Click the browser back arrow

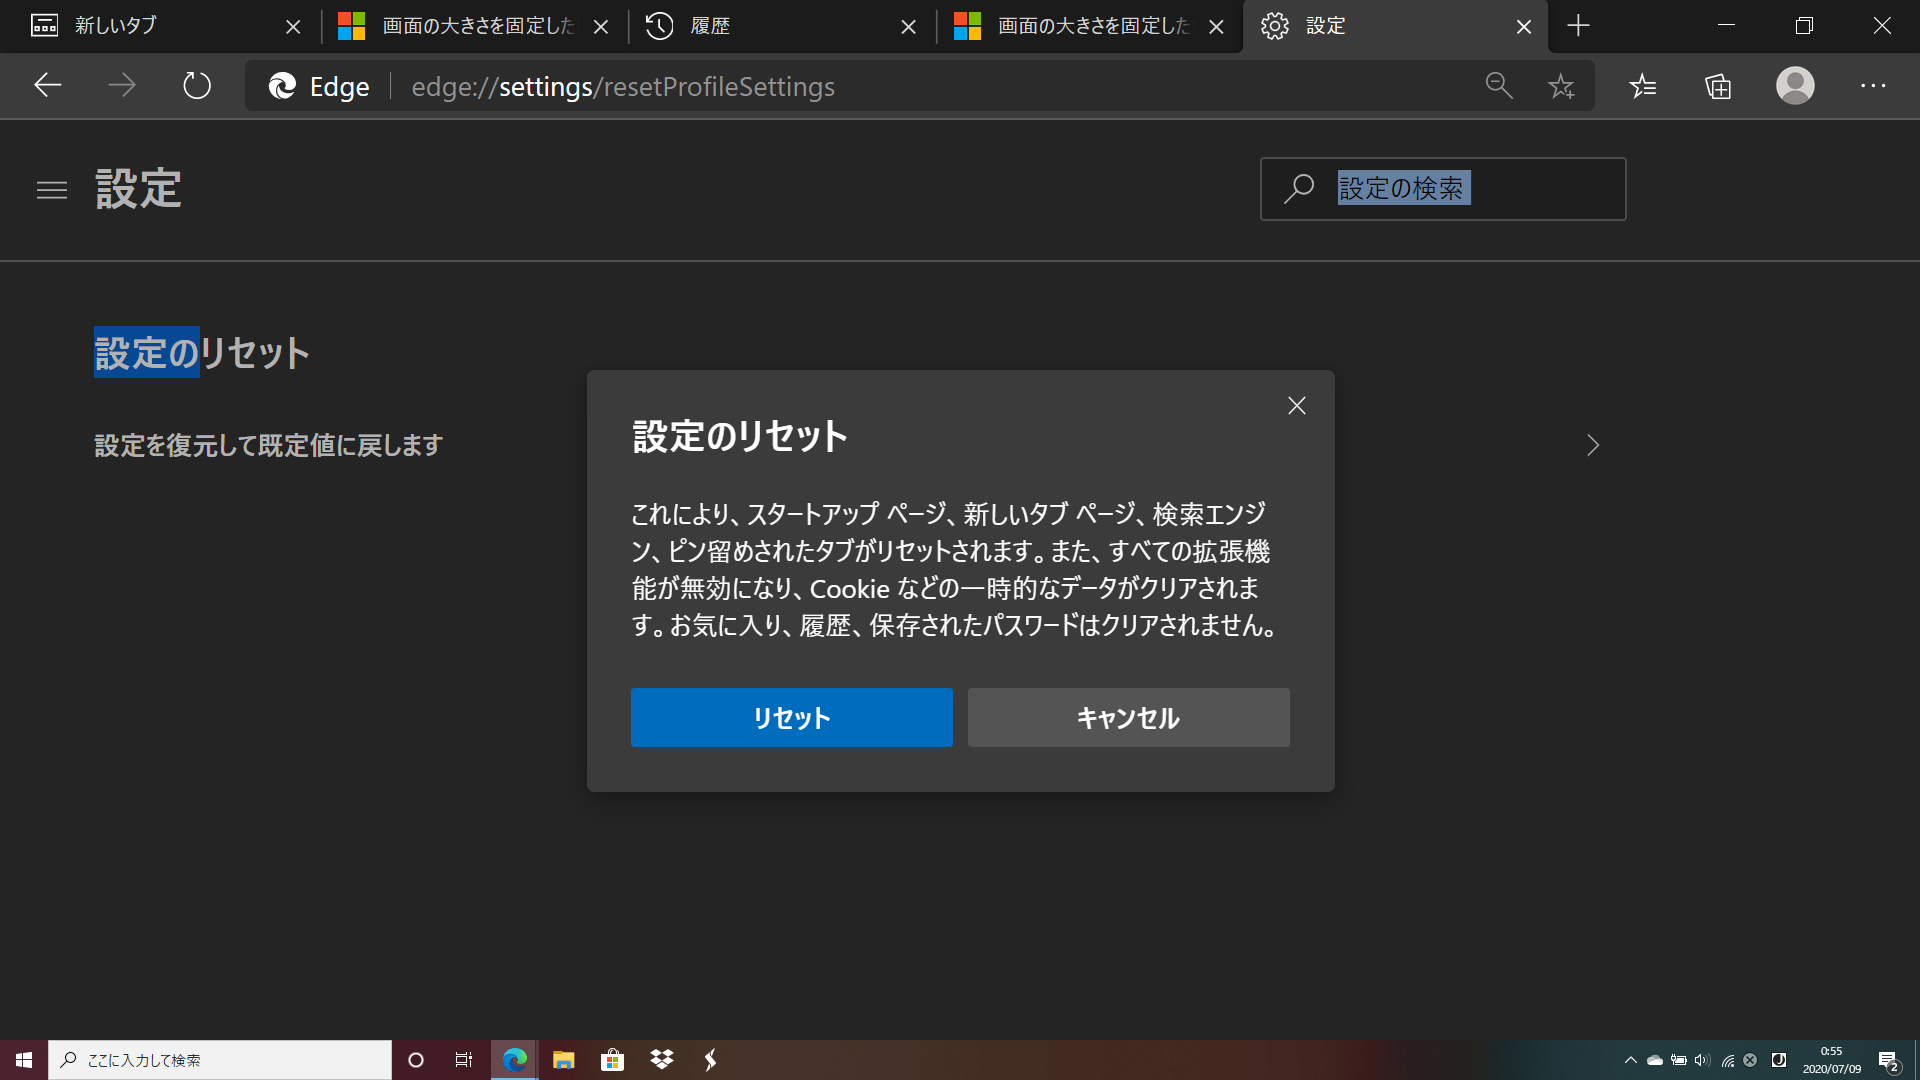pos(47,86)
